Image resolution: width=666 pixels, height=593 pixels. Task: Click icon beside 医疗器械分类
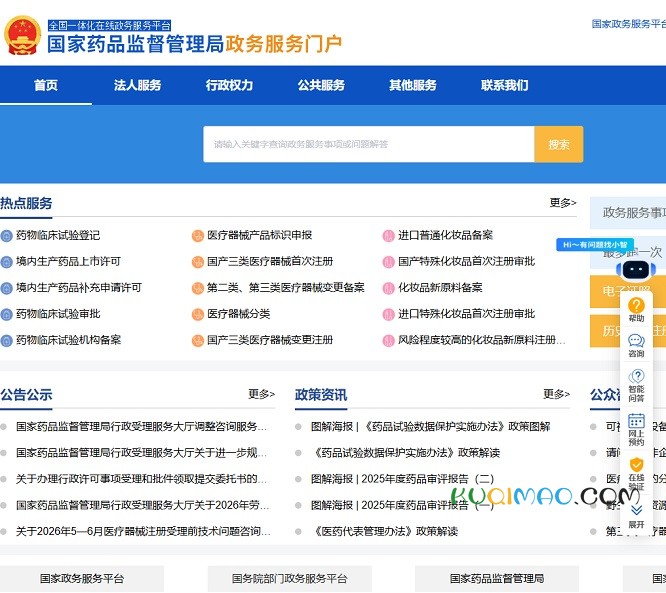click(198, 314)
